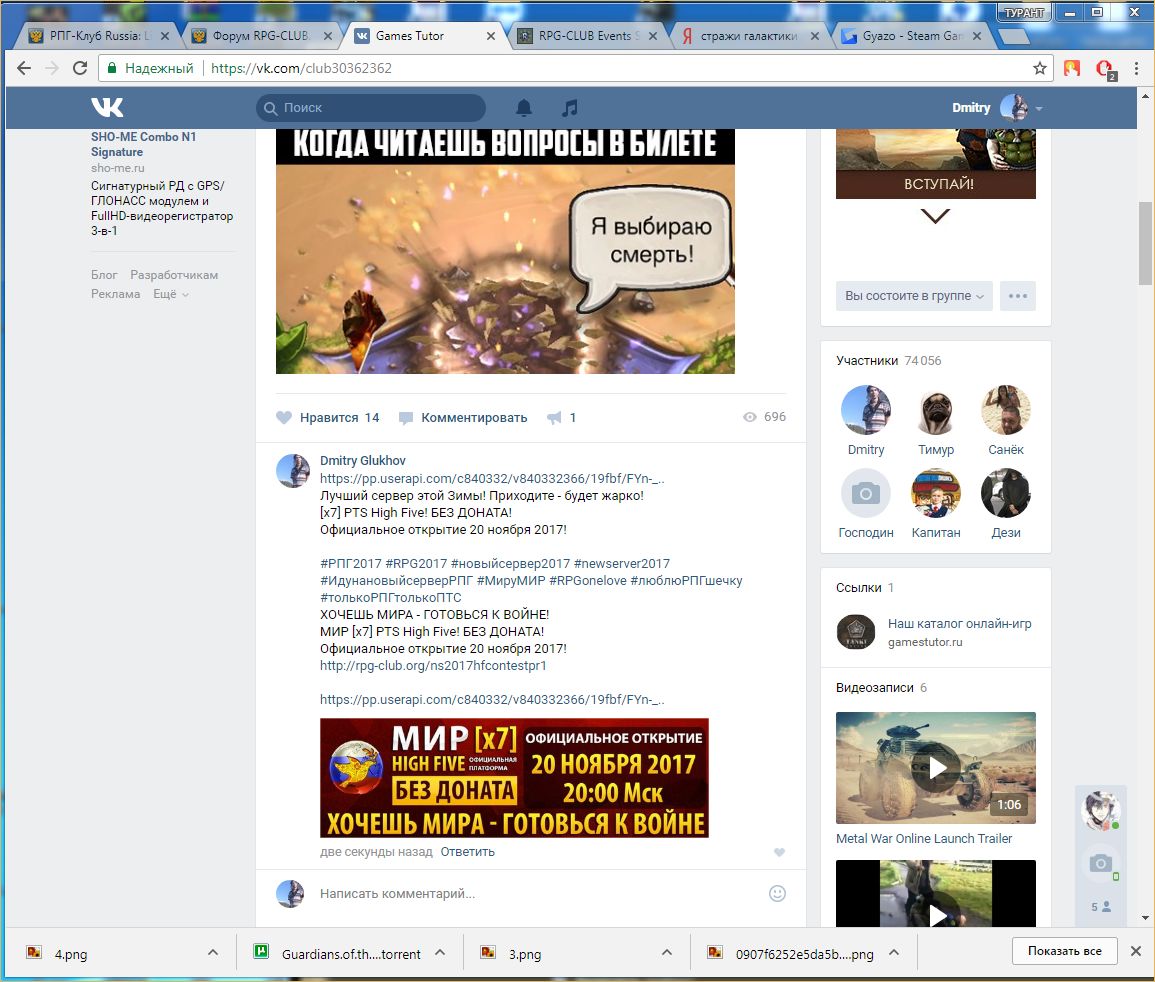
Task: Open the VK logo home link
Action: click(x=108, y=108)
